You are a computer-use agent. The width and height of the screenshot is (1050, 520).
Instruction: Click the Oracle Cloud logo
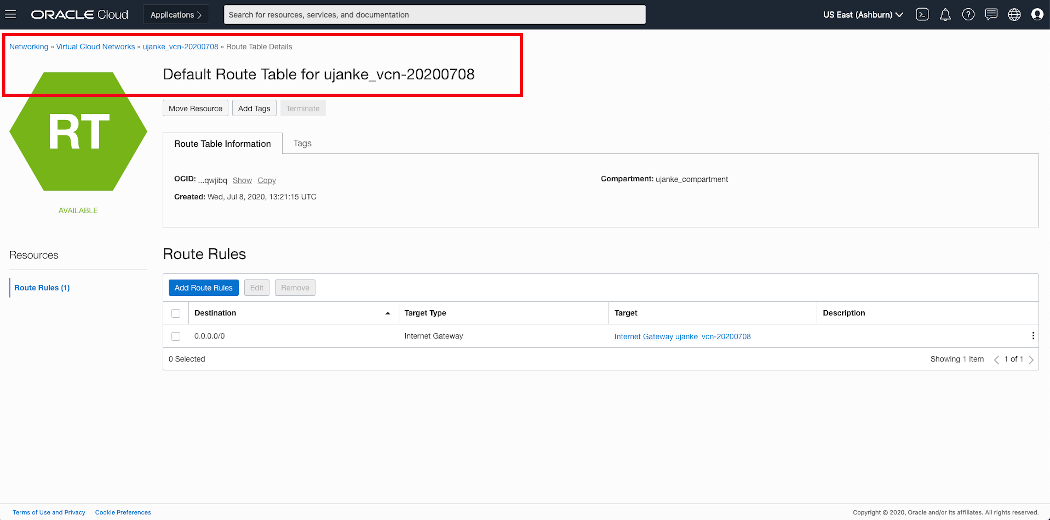tap(80, 14)
